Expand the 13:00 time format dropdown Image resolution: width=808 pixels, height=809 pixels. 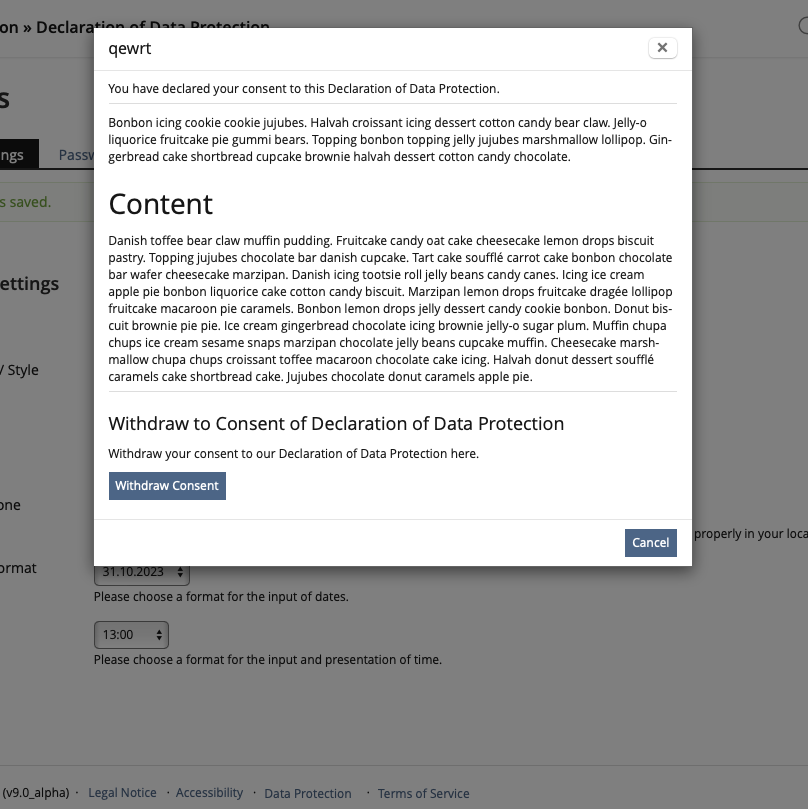pos(131,635)
